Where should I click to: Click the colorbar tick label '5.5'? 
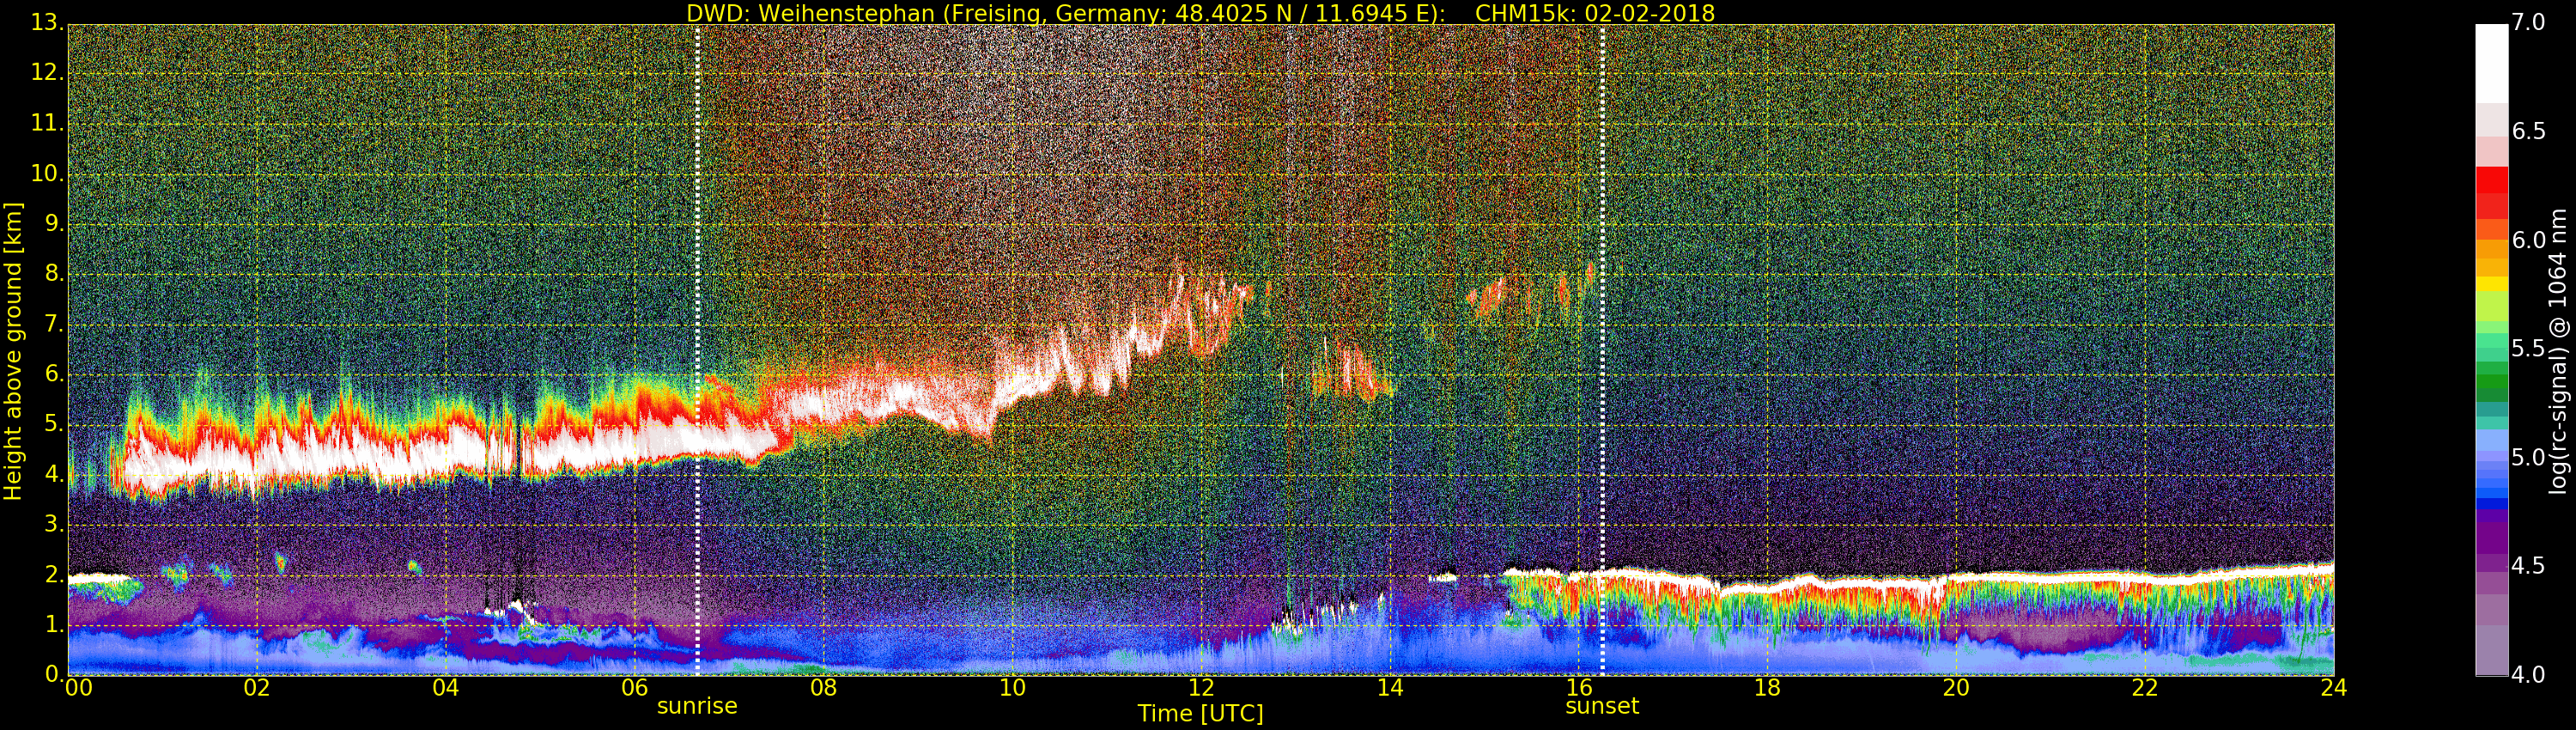[2529, 349]
